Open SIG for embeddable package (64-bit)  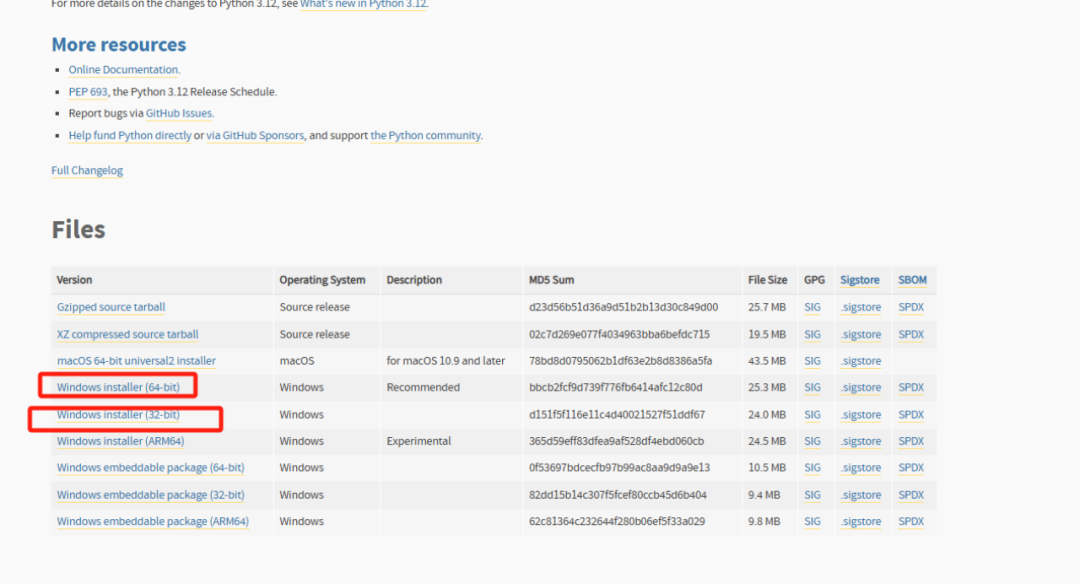tap(812, 468)
